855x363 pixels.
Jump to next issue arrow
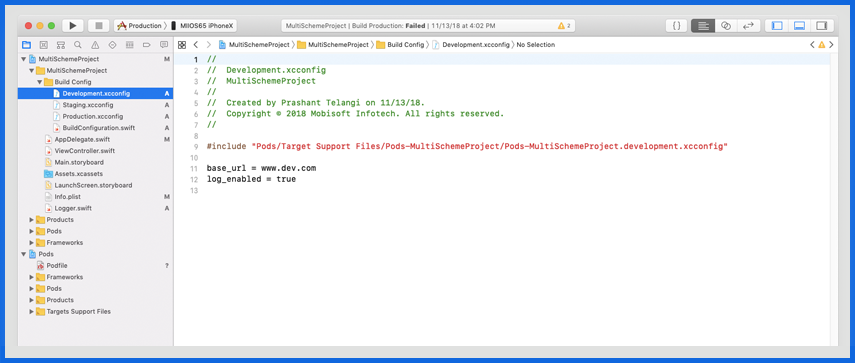coord(831,45)
